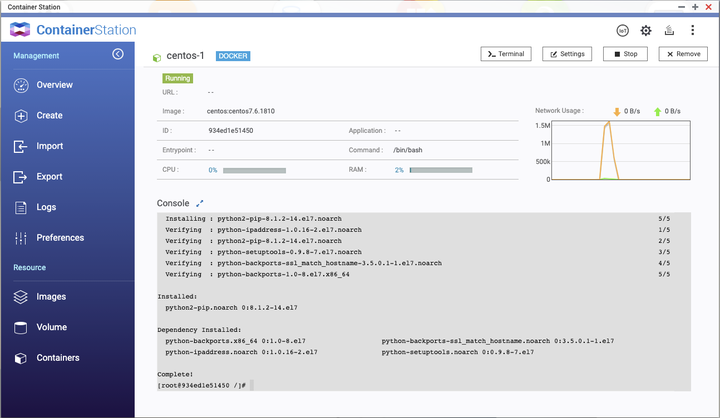Open the three-dot more menu
This screenshot has height=418, width=720.
pos(692,30)
